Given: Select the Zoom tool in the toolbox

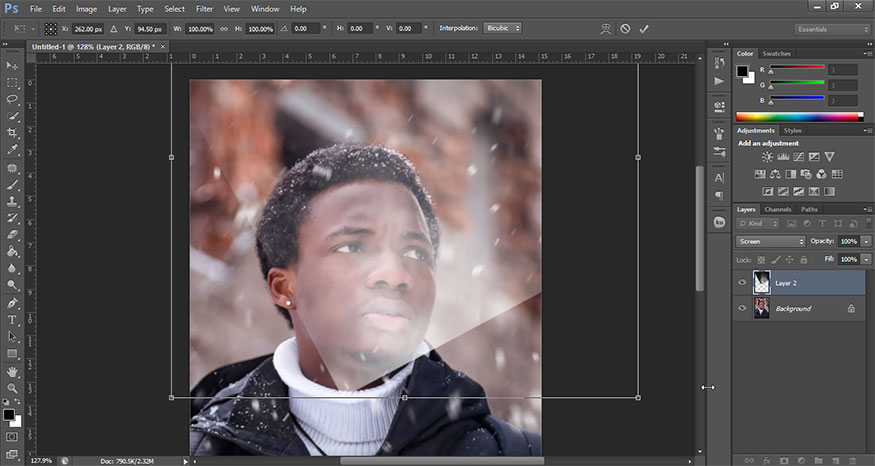Looking at the screenshot, I should point(12,388).
